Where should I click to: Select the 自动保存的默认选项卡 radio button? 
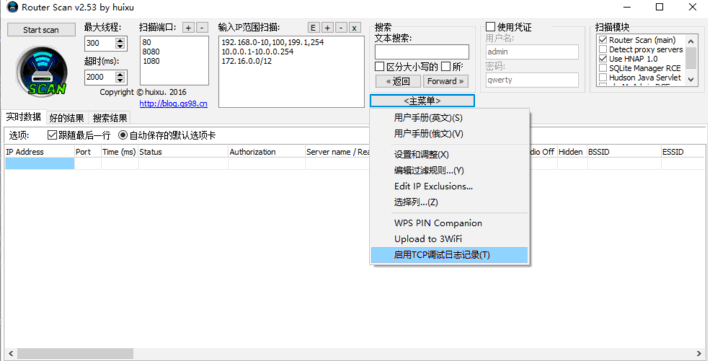[x=123, y=135]
